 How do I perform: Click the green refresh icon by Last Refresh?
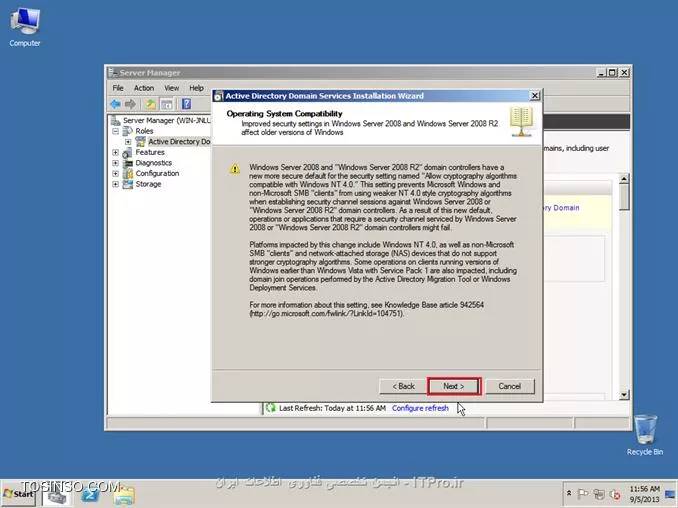(271, 408)
